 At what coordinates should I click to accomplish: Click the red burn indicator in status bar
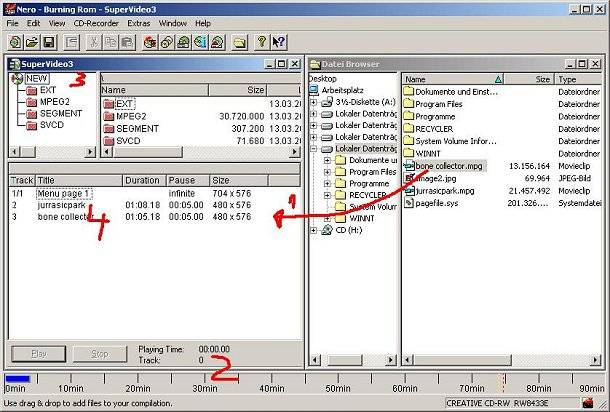click(x=588, y=402)
